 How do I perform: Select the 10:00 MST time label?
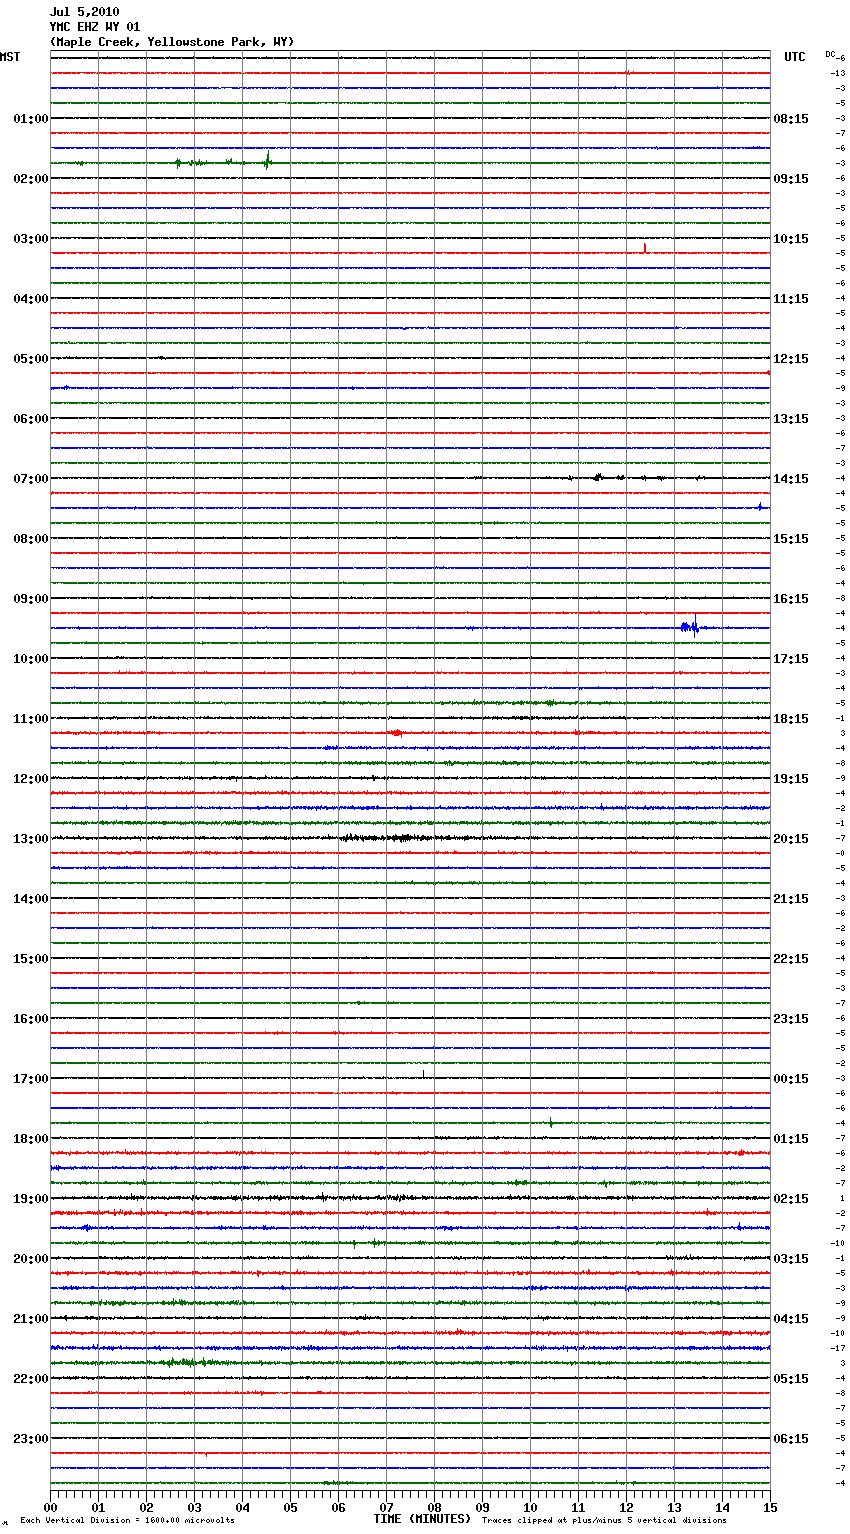(31, 659)
